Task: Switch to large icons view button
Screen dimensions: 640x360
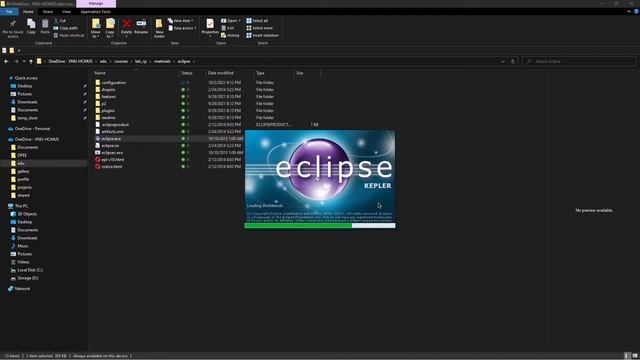Action: coord(635,356)
